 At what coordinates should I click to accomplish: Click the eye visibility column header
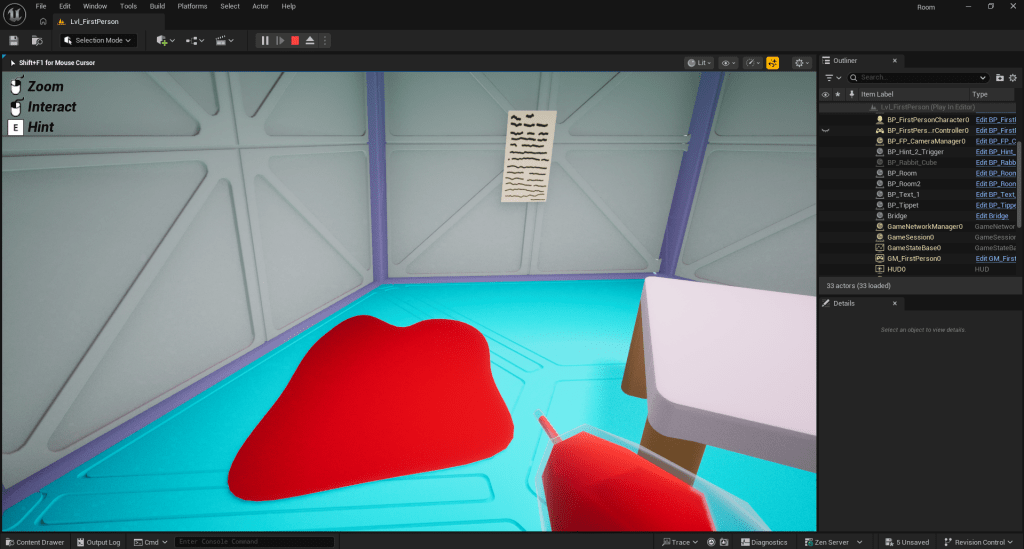point(826,94)
